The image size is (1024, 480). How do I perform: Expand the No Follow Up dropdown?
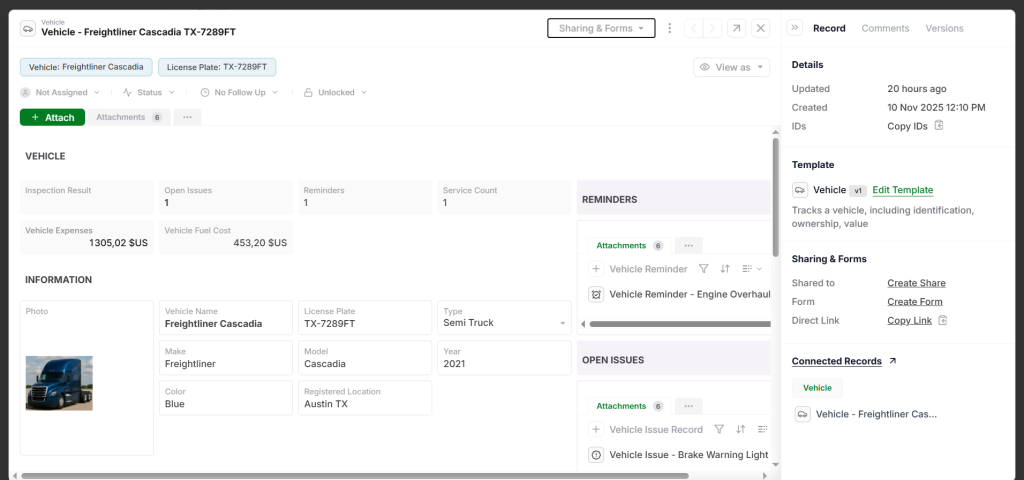[x=239, y=93]
